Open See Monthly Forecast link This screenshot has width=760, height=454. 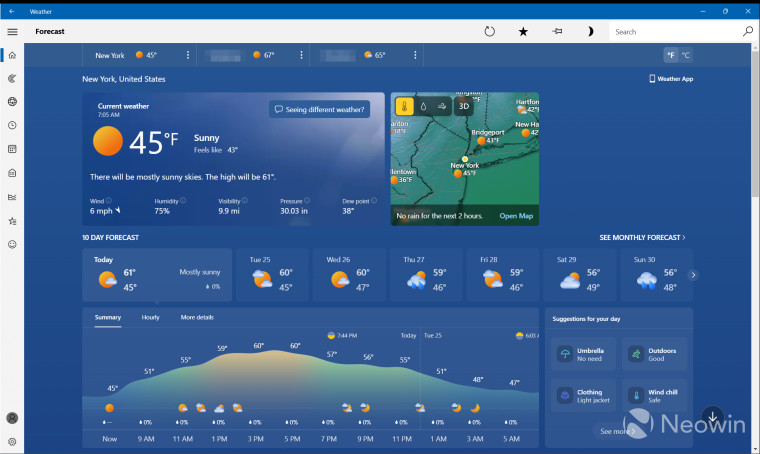(x=642, y=237)
